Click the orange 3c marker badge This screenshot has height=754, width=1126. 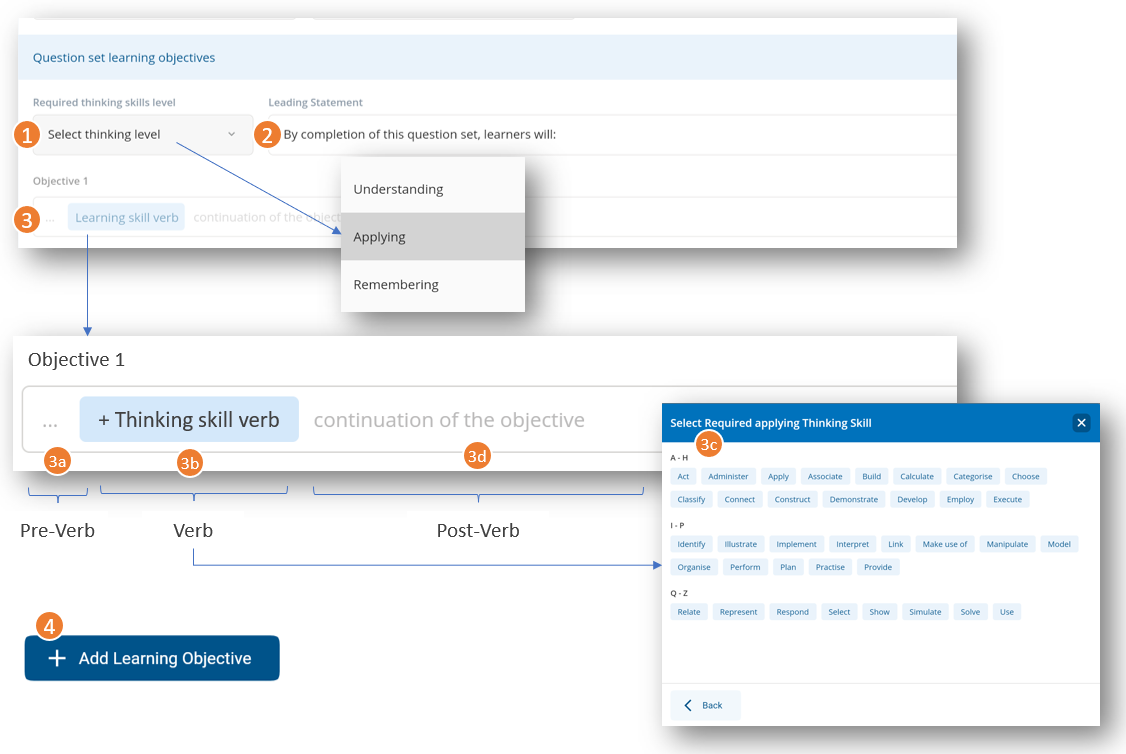pyautogui.click(x=709, y=443)
